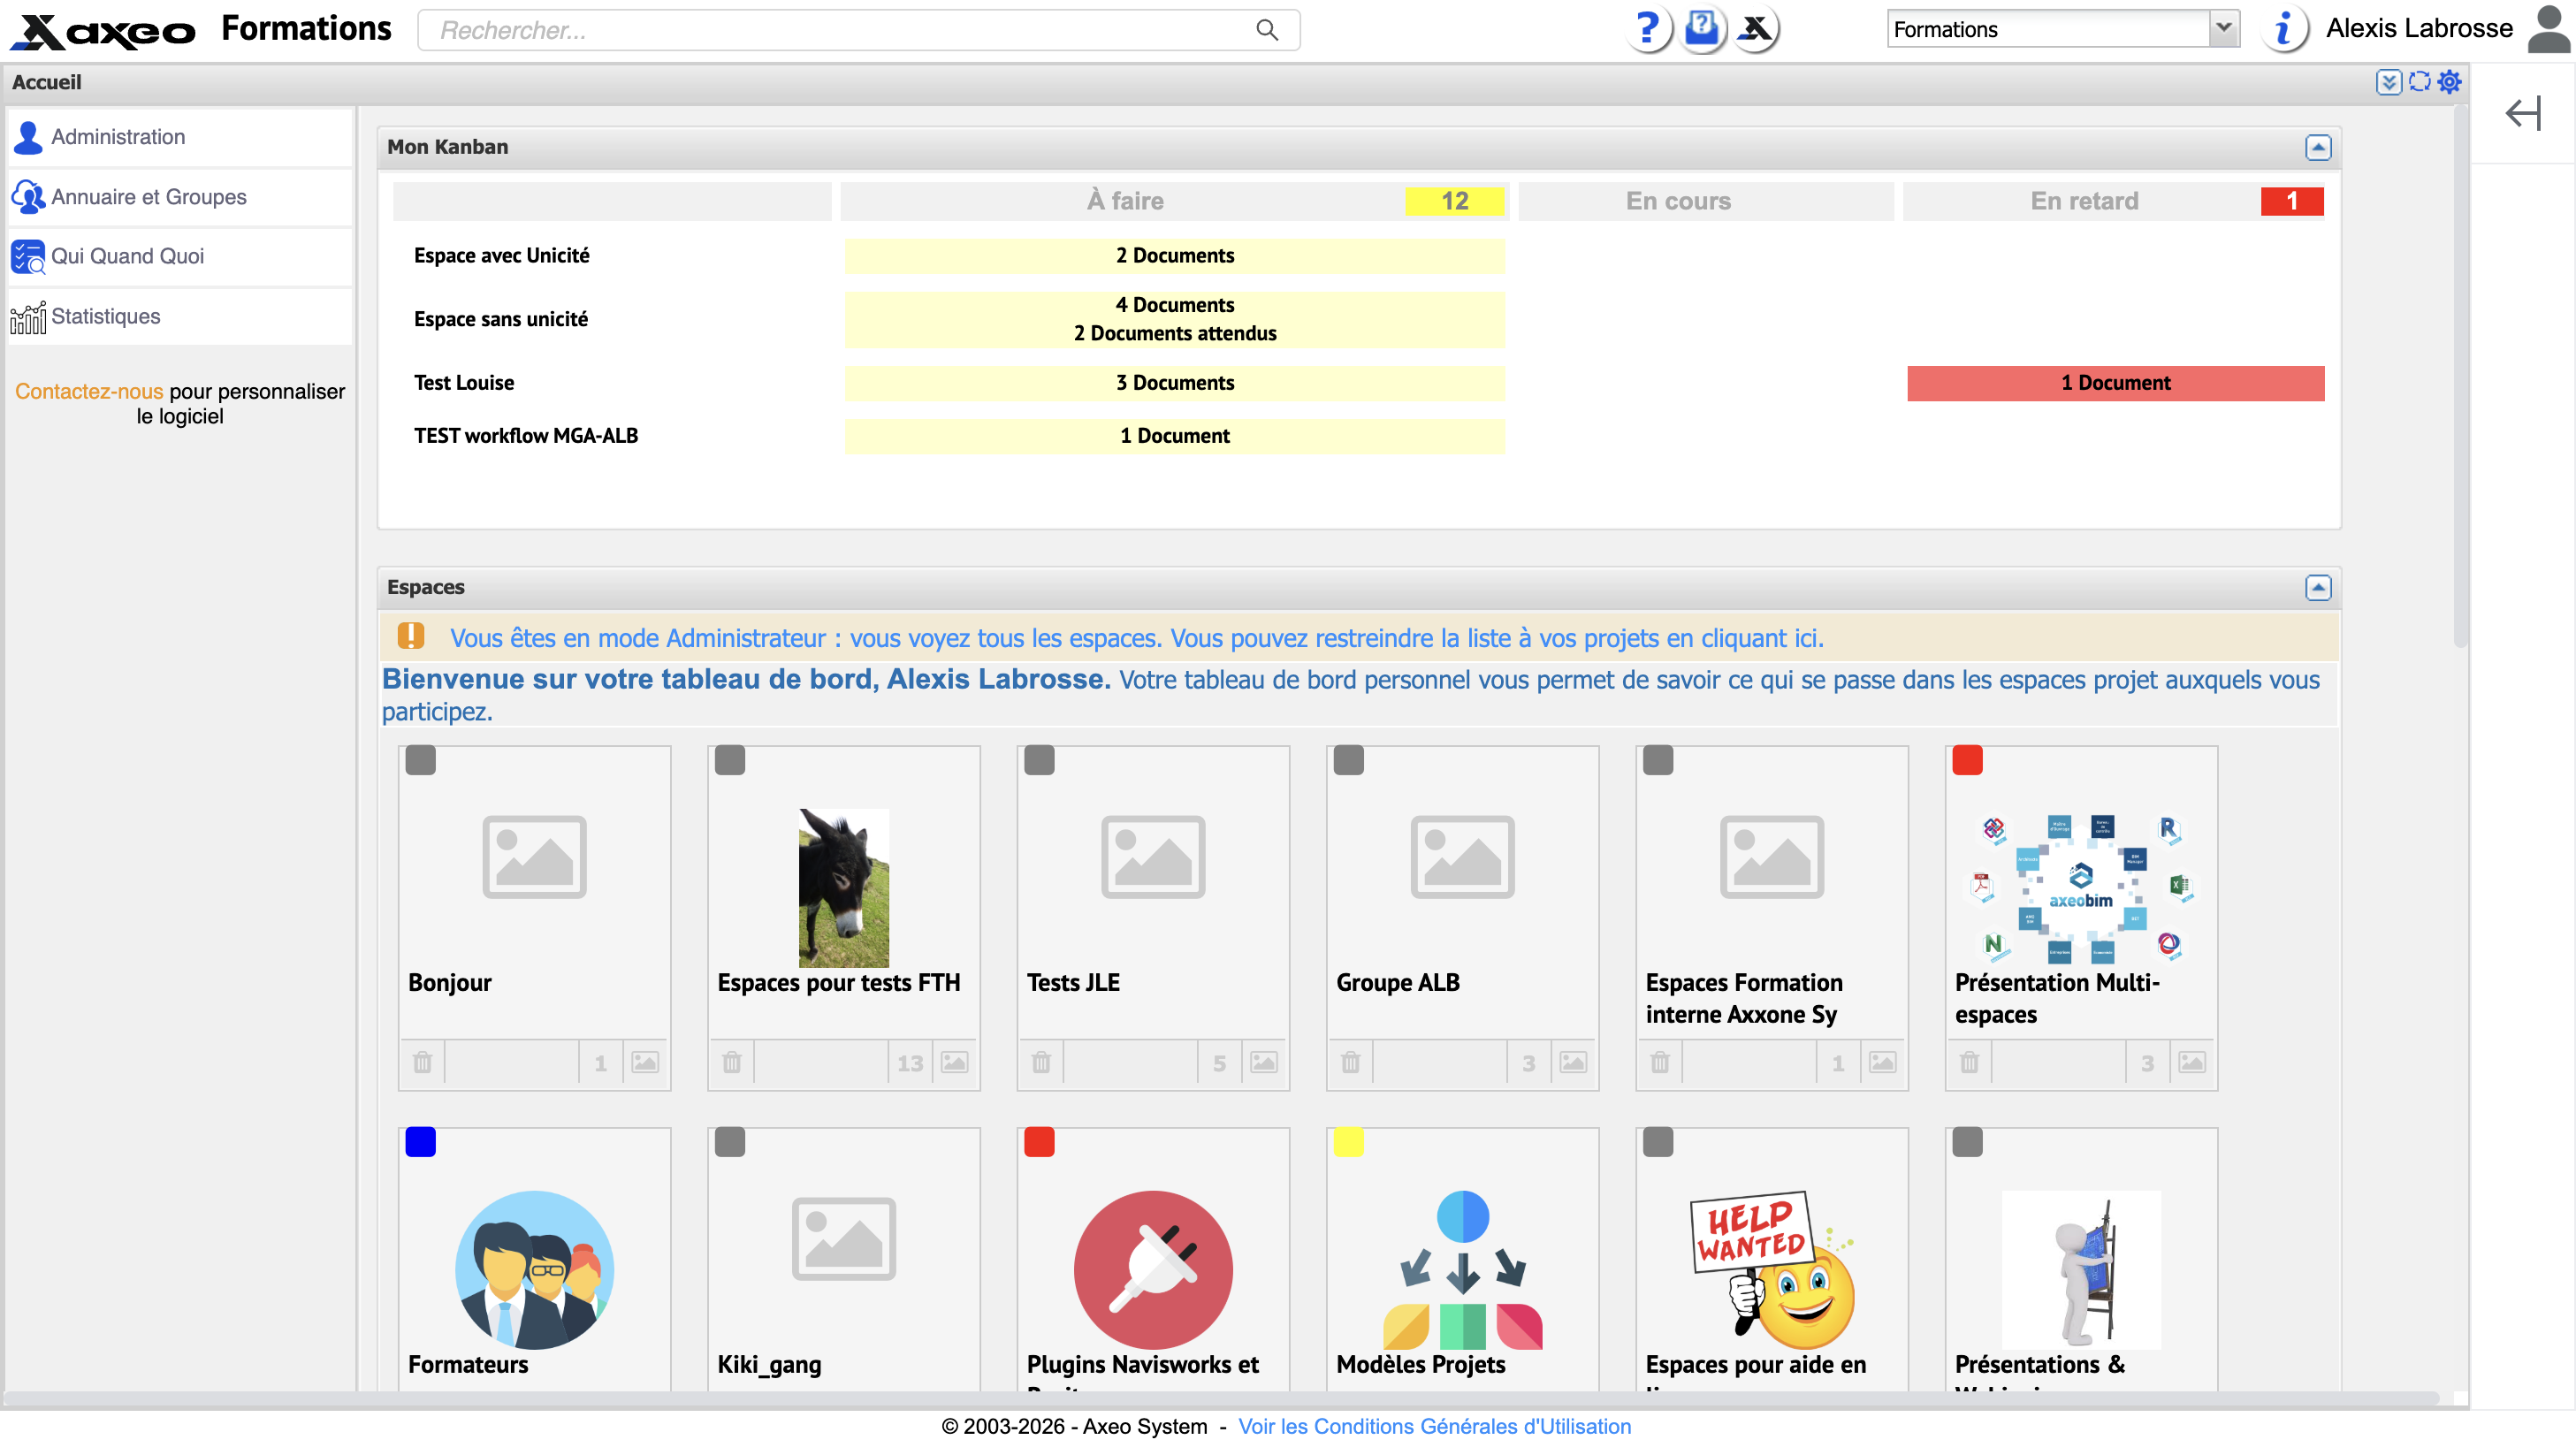Delete the Bonjour space with trash icon

point(422,1062)
